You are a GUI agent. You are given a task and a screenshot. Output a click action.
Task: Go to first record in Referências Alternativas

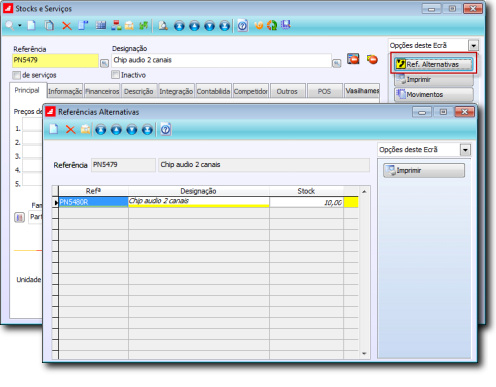[x=101, y=129]
